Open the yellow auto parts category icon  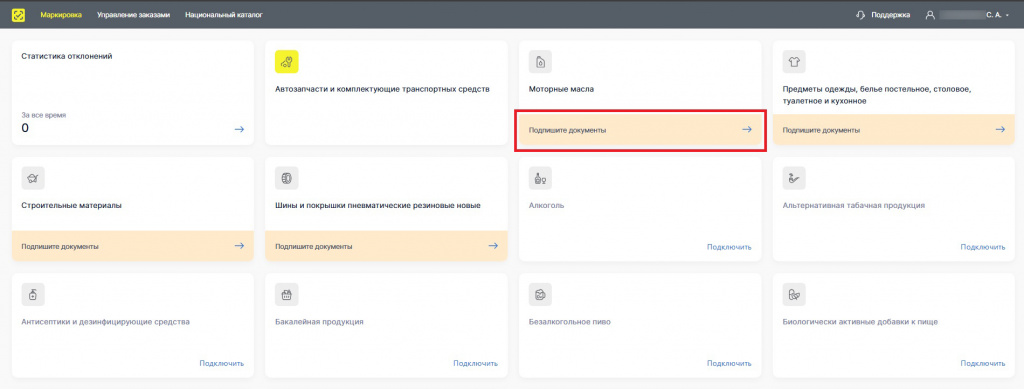pos(286,62)
